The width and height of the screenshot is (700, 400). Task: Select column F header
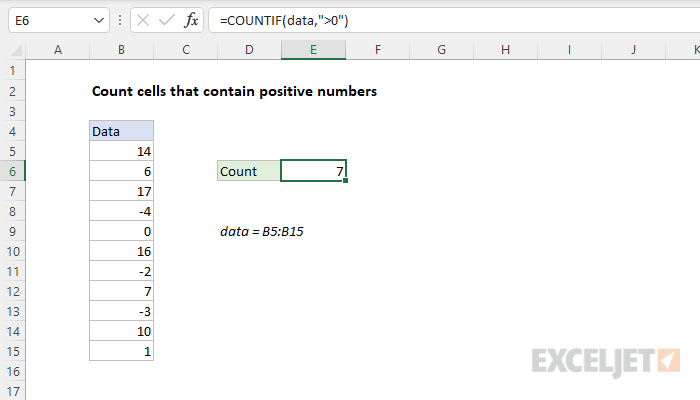(378, 50)
